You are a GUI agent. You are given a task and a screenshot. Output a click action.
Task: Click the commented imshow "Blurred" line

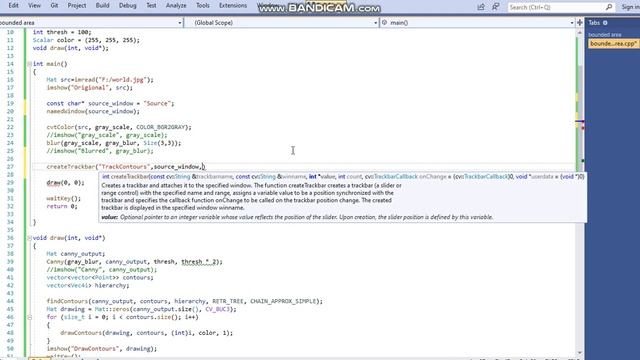pos(100,151)
